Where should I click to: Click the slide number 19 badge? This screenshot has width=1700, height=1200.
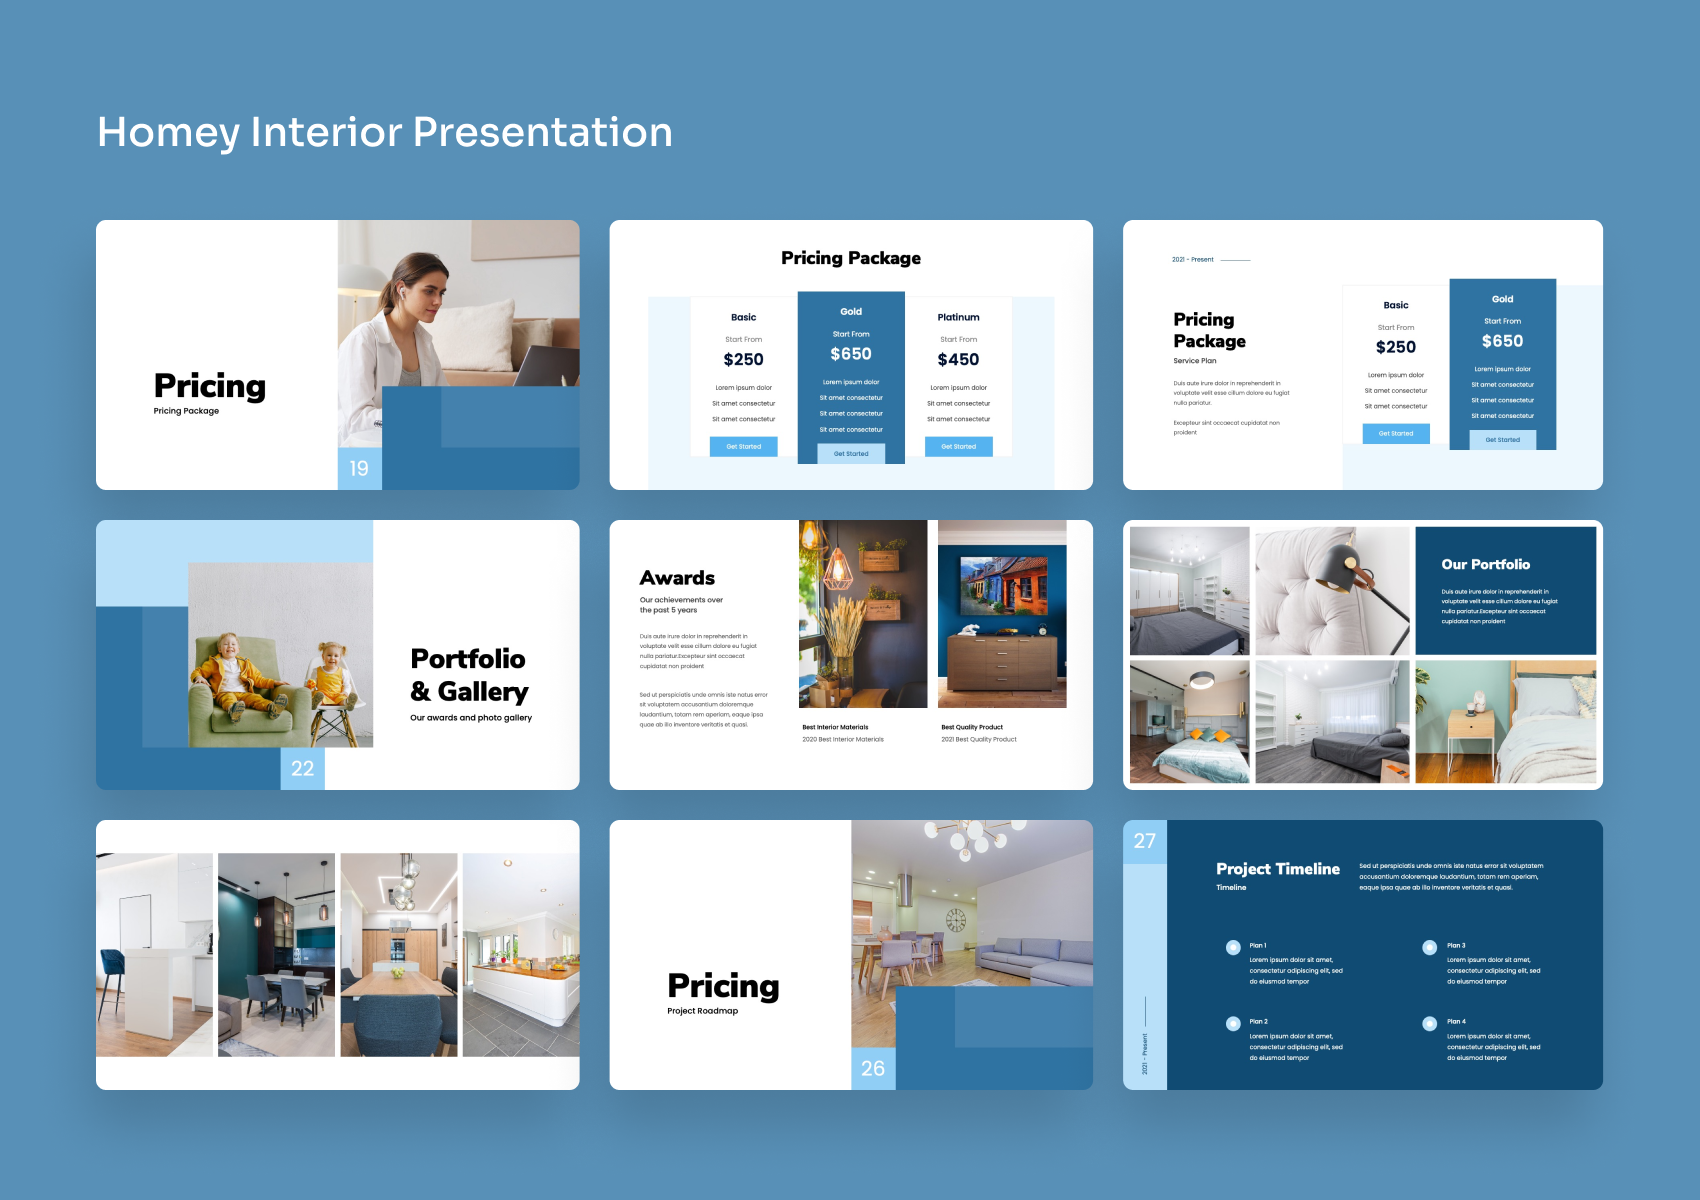[360, 468]
